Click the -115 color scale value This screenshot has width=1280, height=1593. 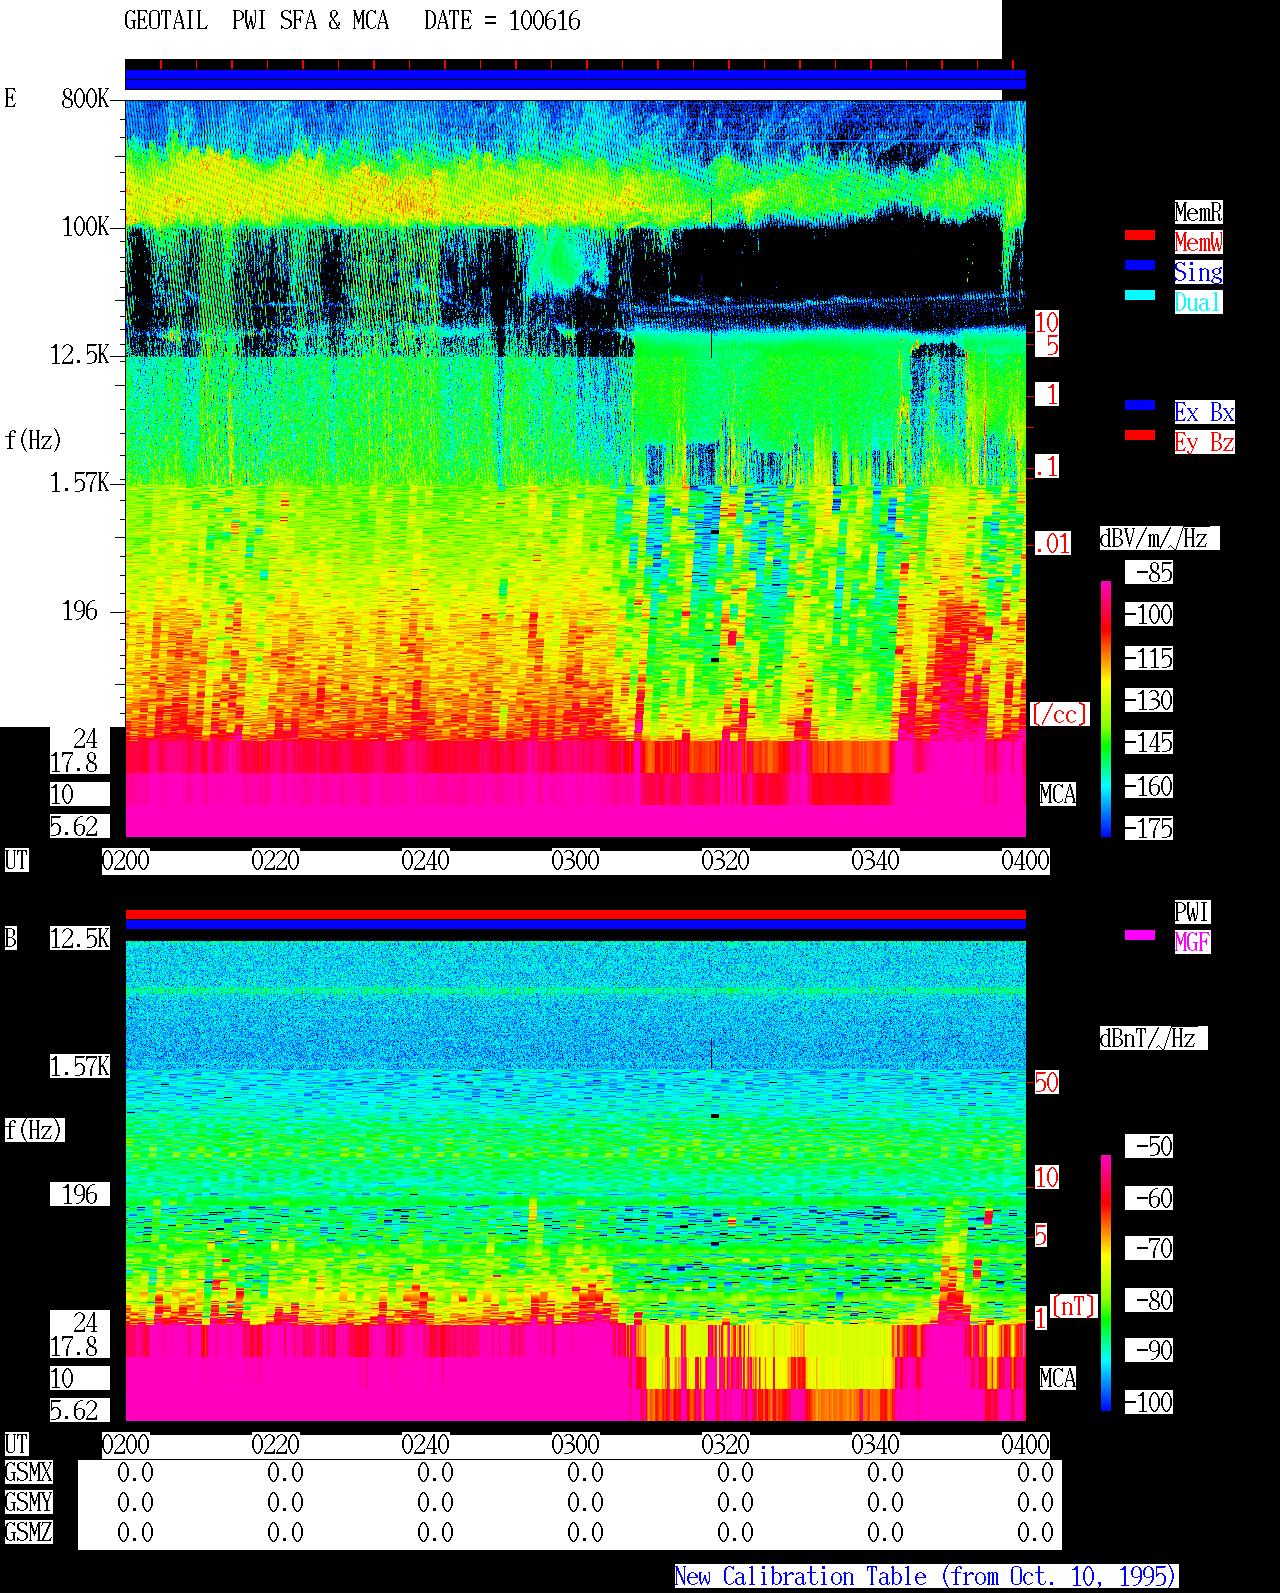click(x=1149, y=659)
